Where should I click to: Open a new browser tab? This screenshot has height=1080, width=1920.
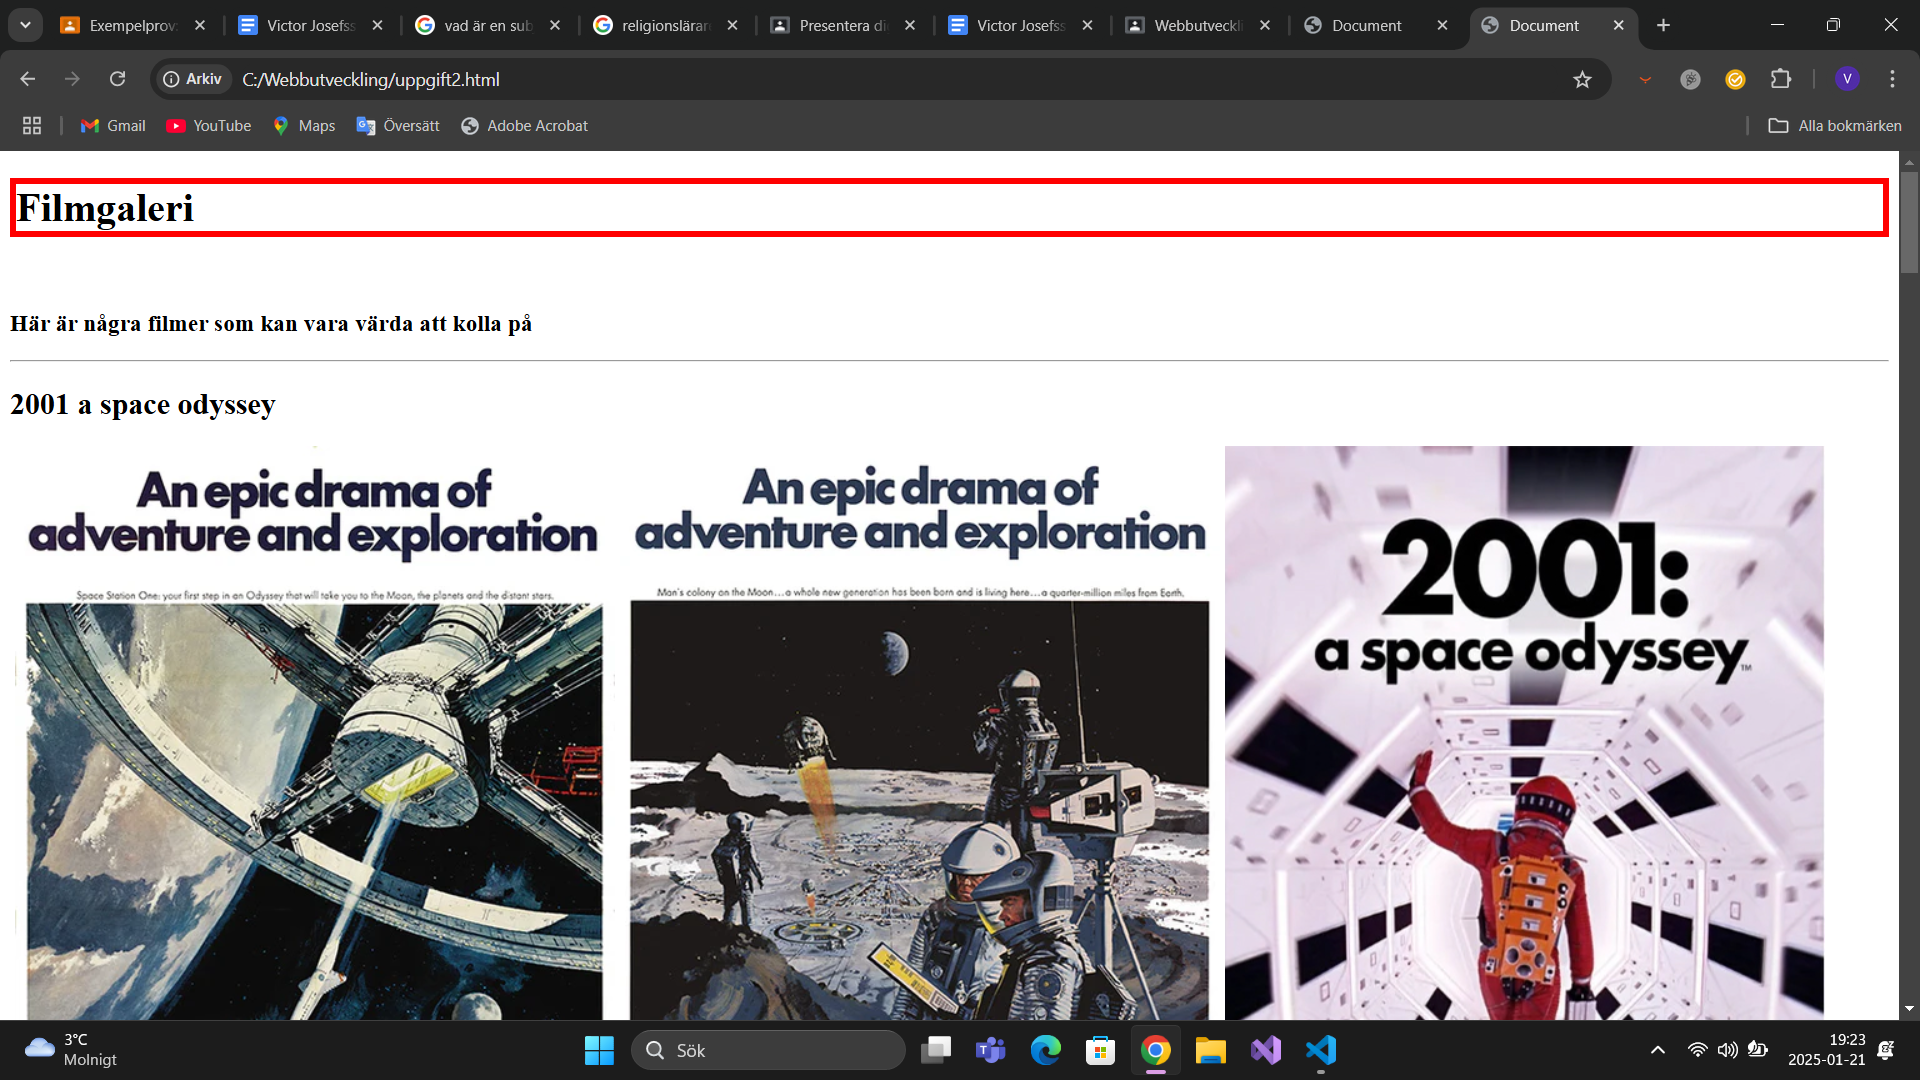[1663, 25]
